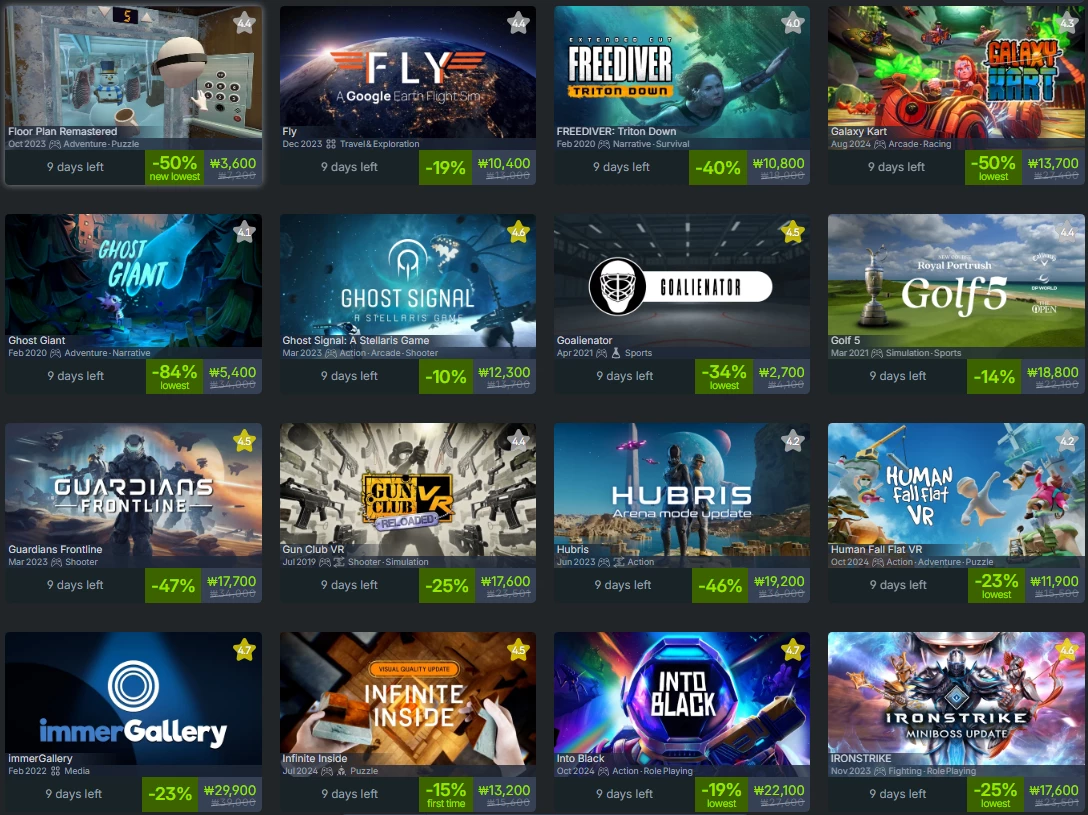Click the star rating badge on Floor Plan Remastered
The height and width of the screenshot is (815, 1088).
point(244,22)
